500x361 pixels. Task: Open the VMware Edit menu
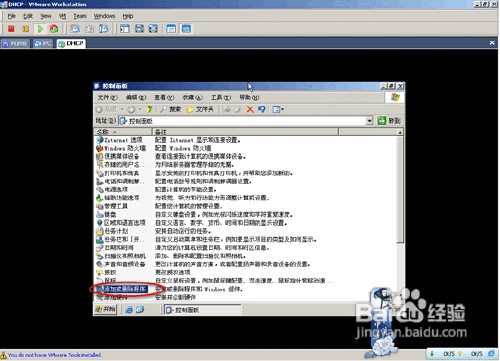coord(28,16)
